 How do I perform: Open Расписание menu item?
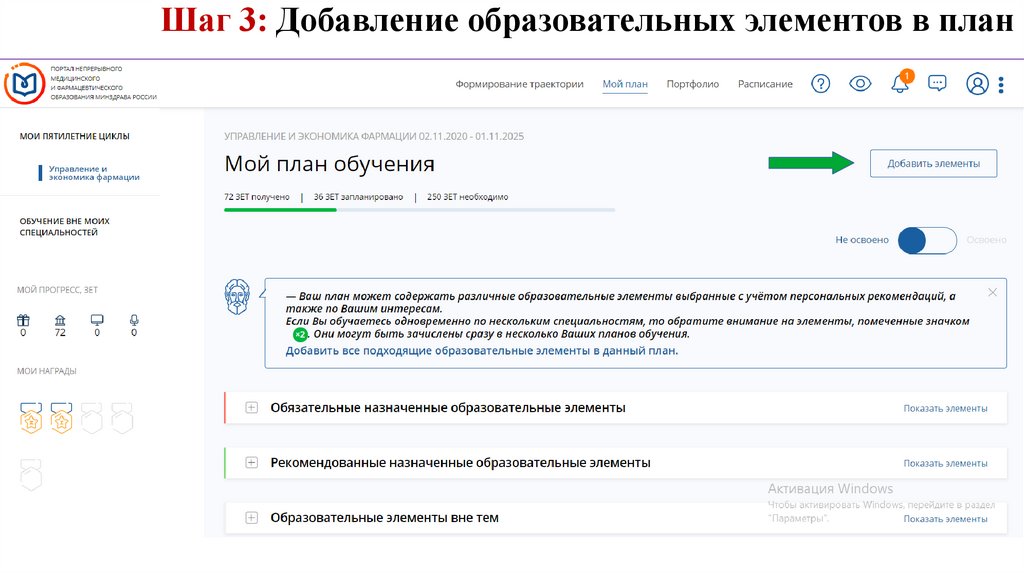pos(765,84)
